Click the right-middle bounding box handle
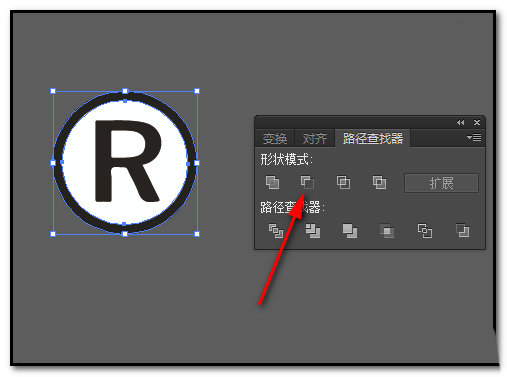The height and width of the screenshot is (377, 507). (197, 163)
